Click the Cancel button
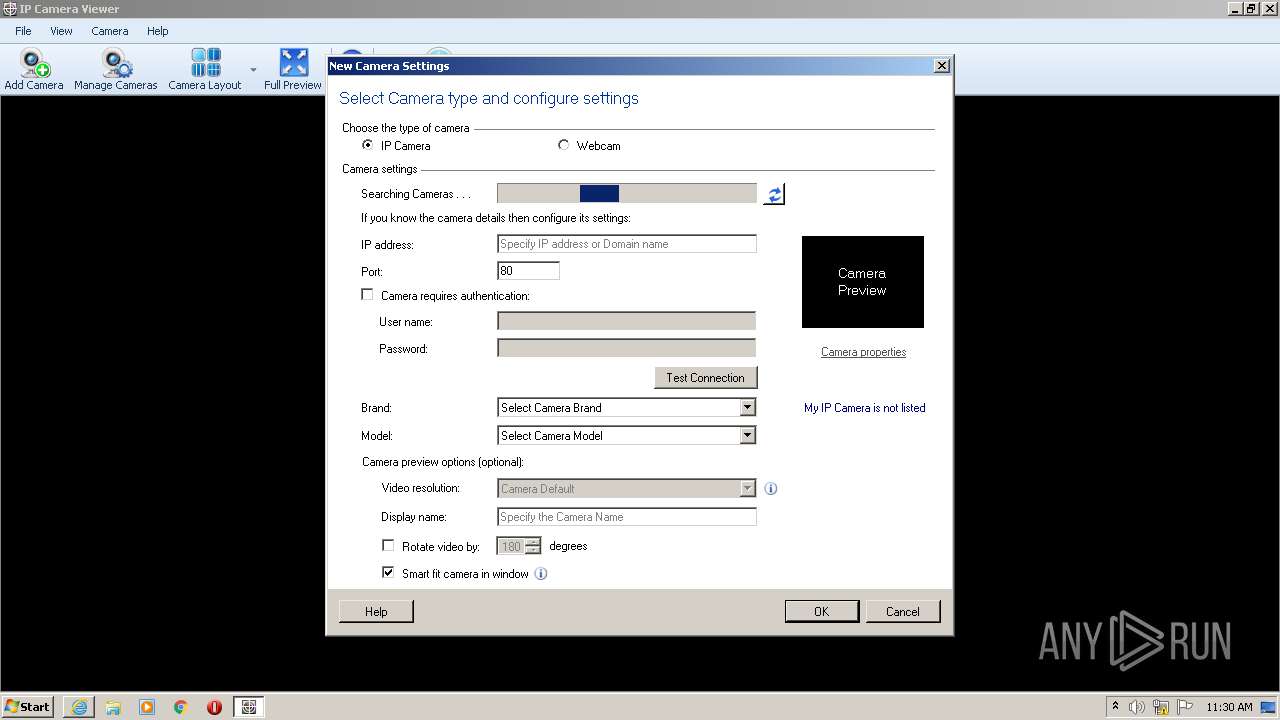Image resolution: width=1280 pixels, height=720 pixels. [903, 612]
